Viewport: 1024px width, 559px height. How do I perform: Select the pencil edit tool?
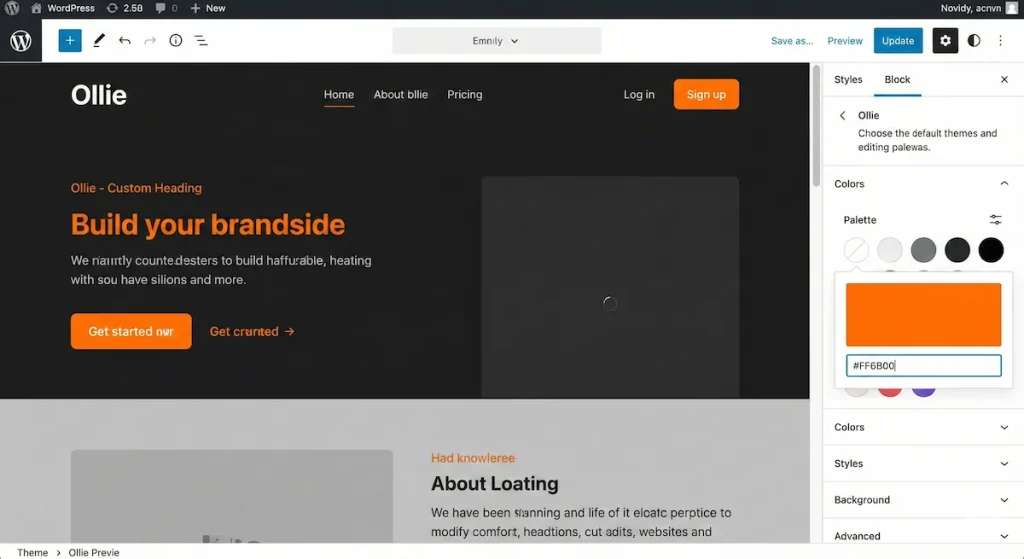click(99, 41)
